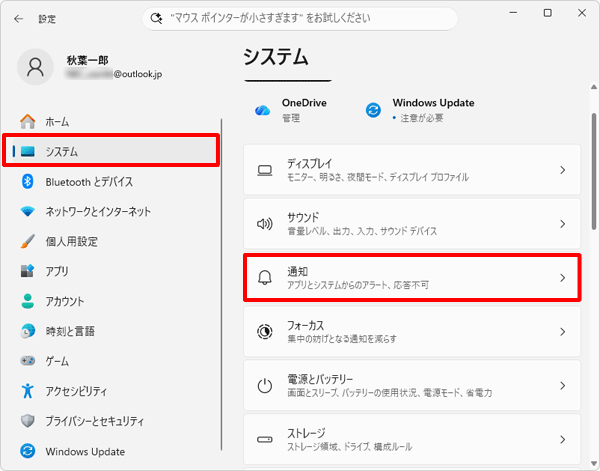Click the アプリ icon in sidebar
Viewport: 600px width, 471px height.
point(28,271)
